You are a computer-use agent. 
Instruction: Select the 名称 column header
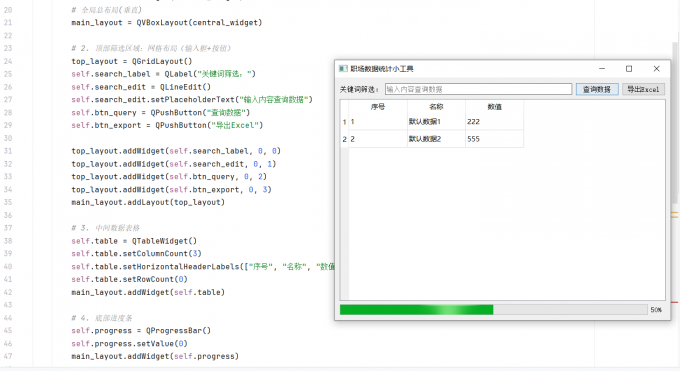tap(436, 107)
